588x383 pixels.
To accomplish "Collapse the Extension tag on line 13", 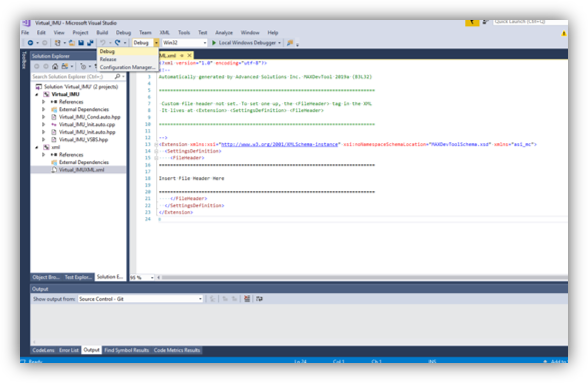I will (x=156, y=144).
